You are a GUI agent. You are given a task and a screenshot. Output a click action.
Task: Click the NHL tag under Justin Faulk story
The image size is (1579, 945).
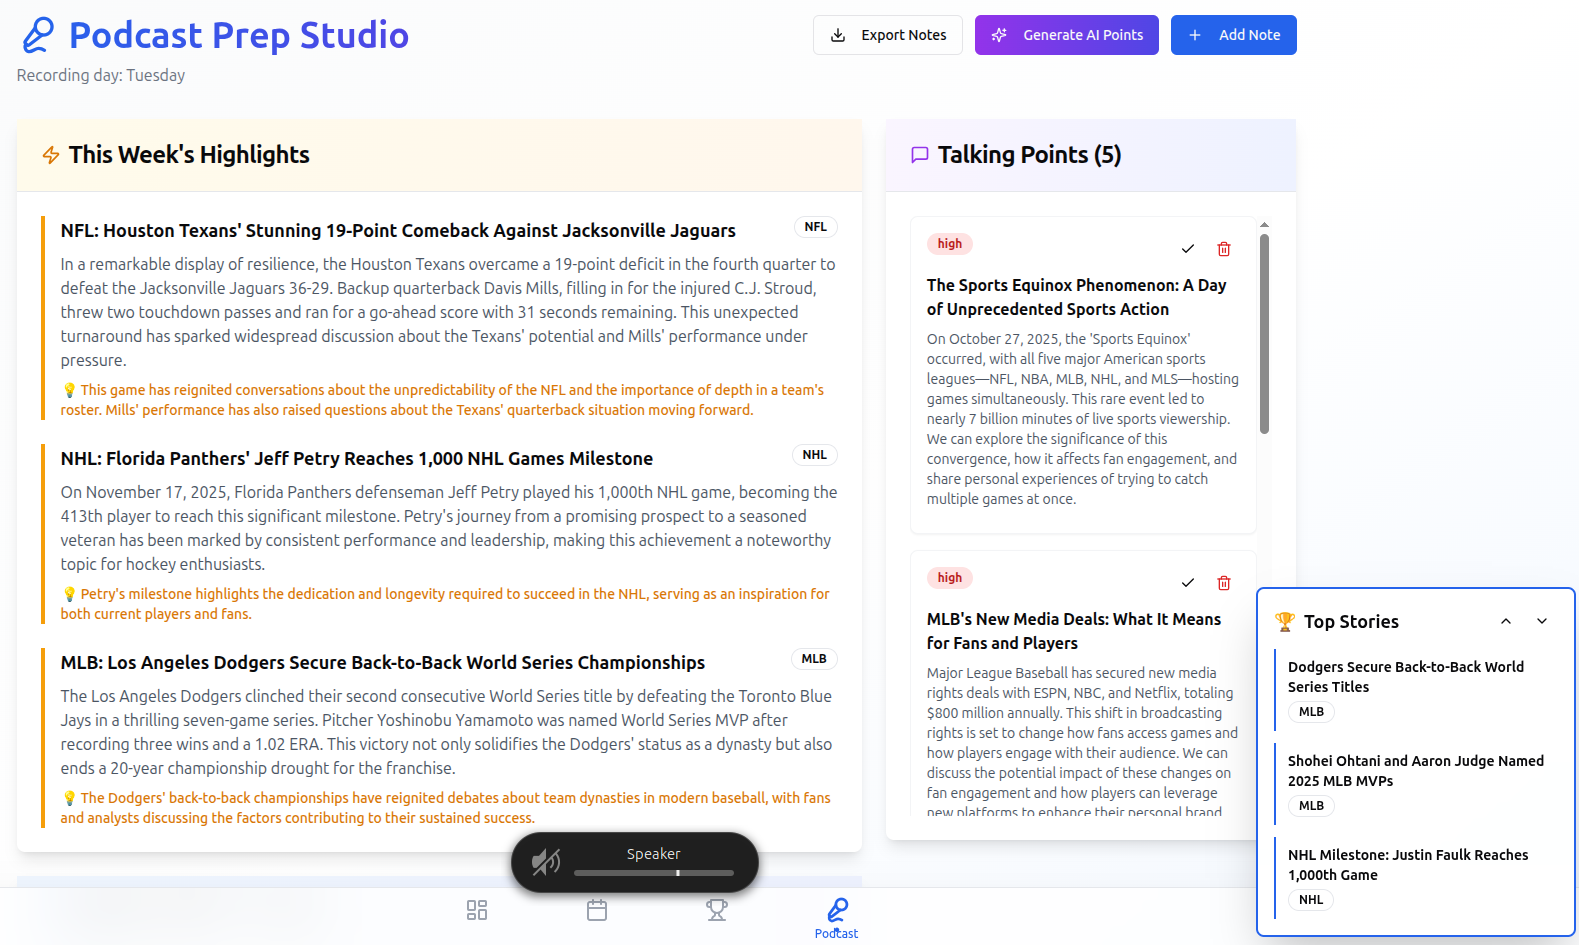(x=1311, y=900)
